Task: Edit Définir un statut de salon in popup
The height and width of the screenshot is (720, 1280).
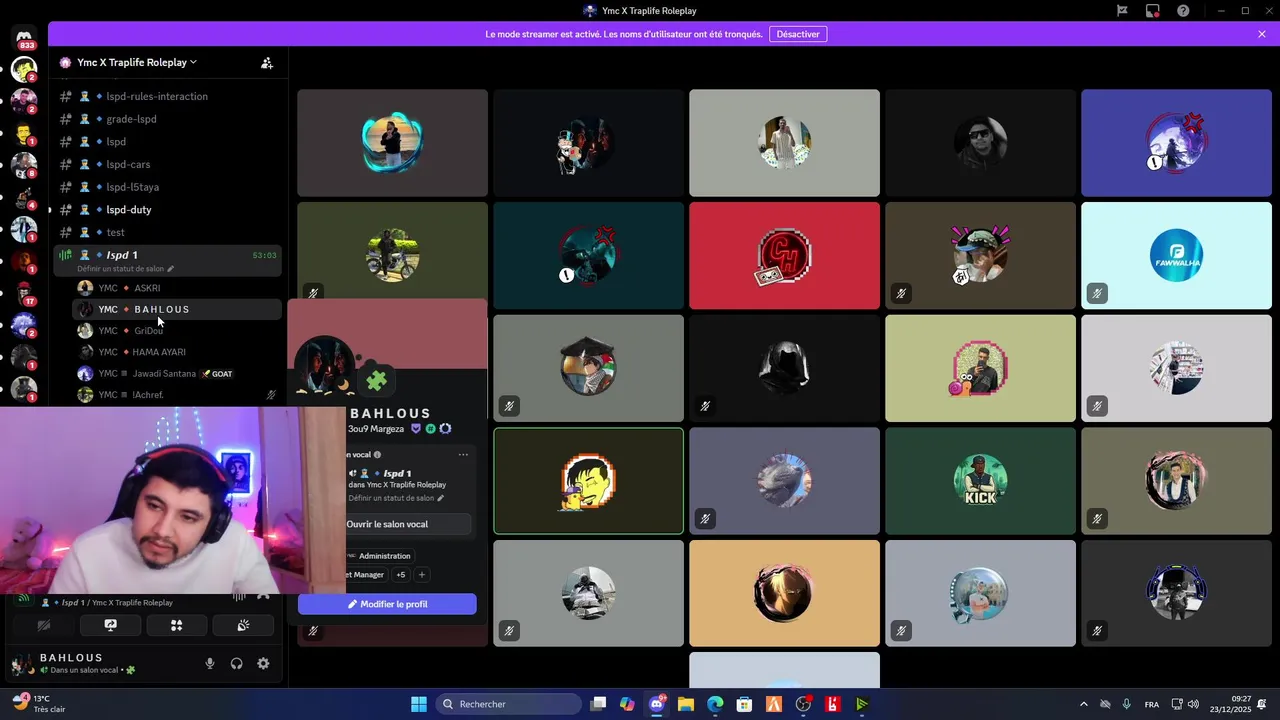Action: 396,498
